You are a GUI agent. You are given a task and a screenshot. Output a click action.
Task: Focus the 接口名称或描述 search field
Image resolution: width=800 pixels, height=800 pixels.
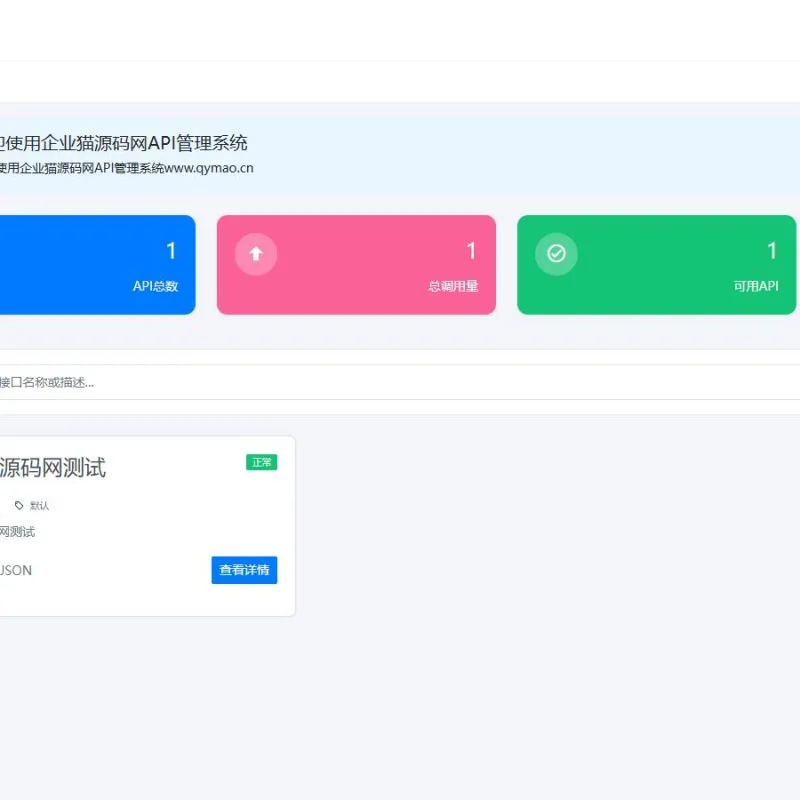(x=400, y=382)
